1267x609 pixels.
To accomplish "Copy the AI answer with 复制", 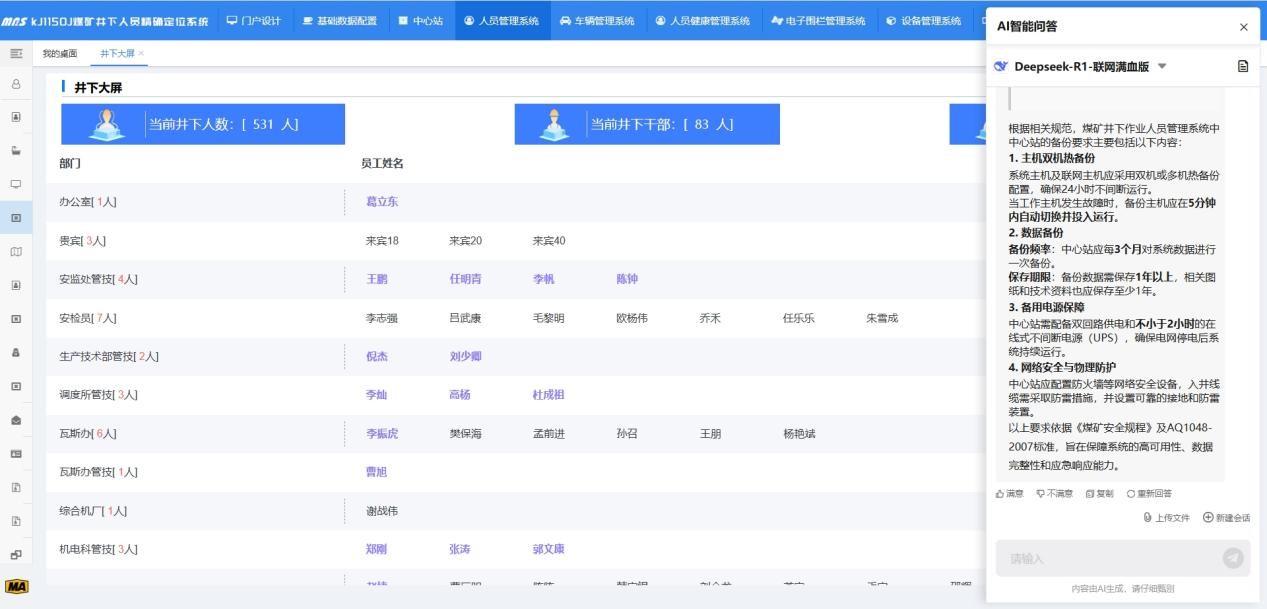I will 1099,493.
